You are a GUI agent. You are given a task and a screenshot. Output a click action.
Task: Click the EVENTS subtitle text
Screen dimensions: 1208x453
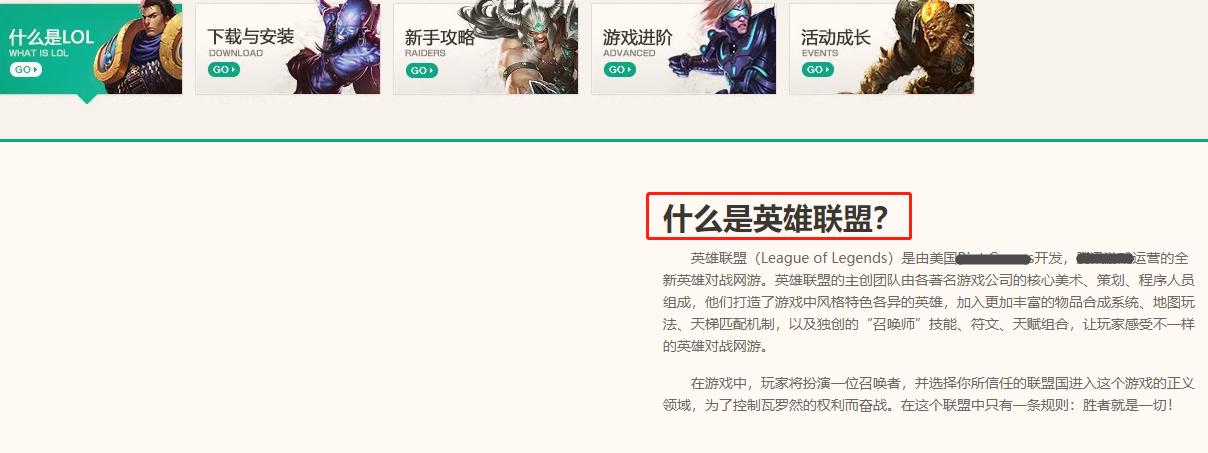tap(820, 53)
